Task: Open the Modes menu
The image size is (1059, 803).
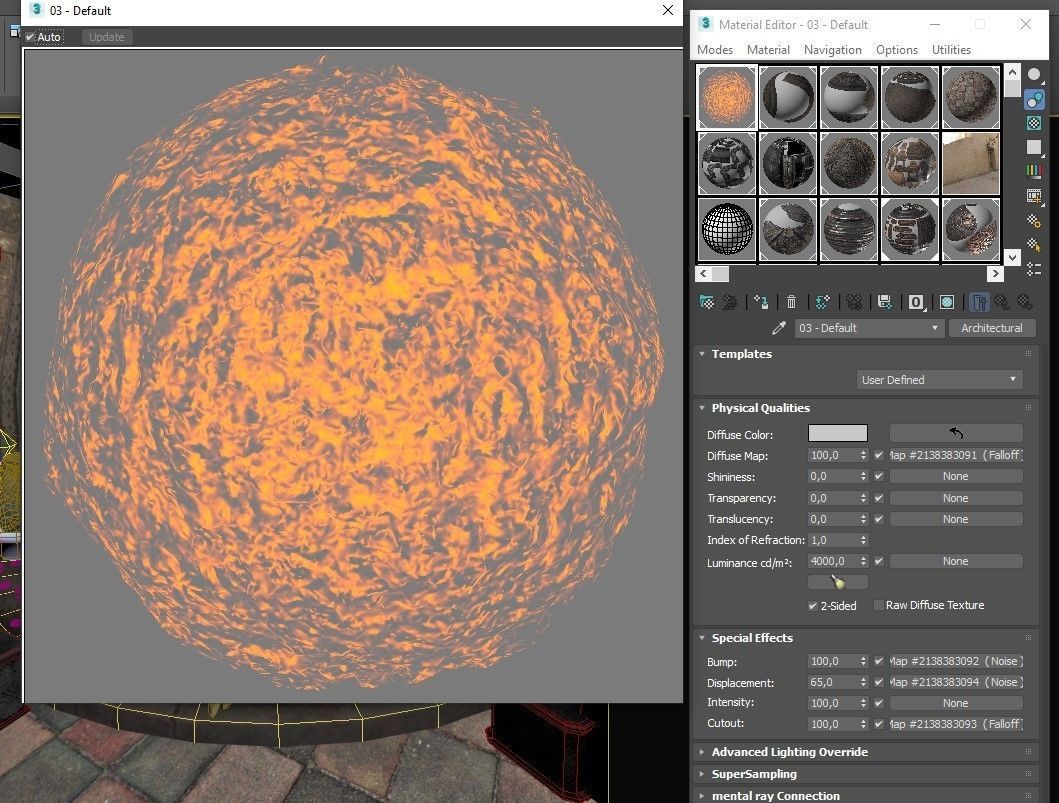Action: click(x=715, y=50)
